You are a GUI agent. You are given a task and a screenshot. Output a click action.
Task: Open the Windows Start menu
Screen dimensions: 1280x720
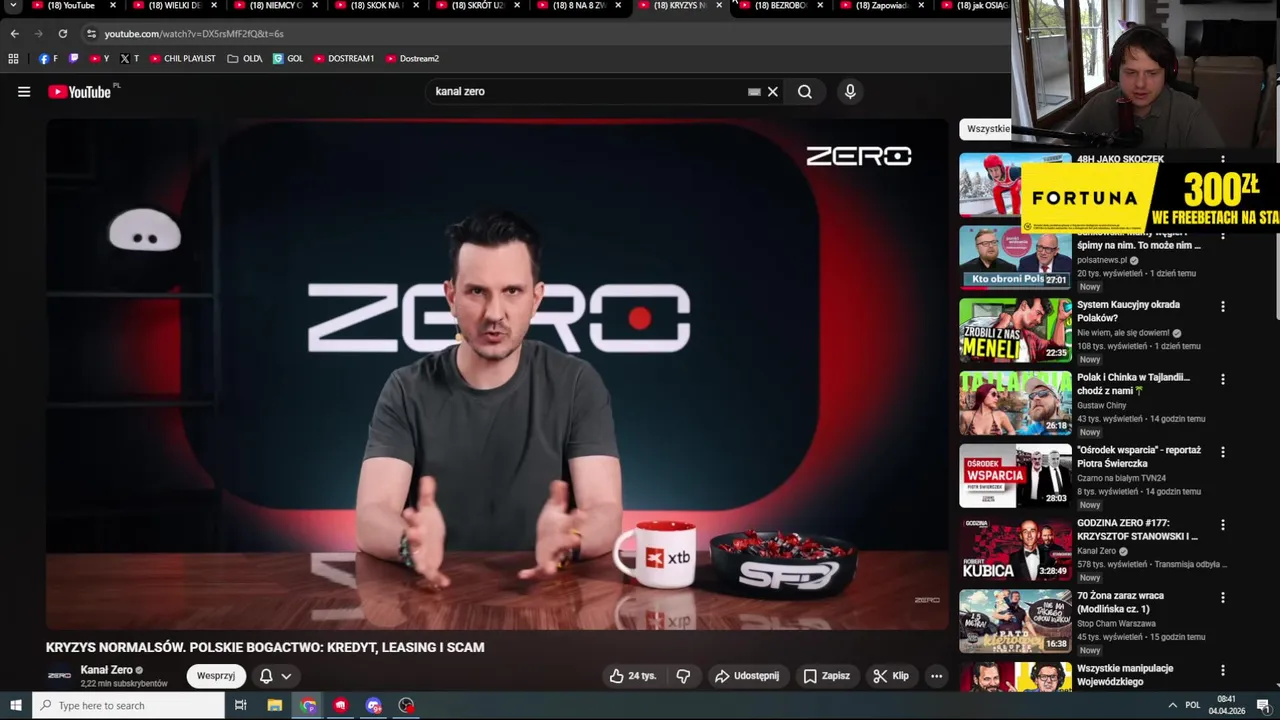click(x=15, y=705)
